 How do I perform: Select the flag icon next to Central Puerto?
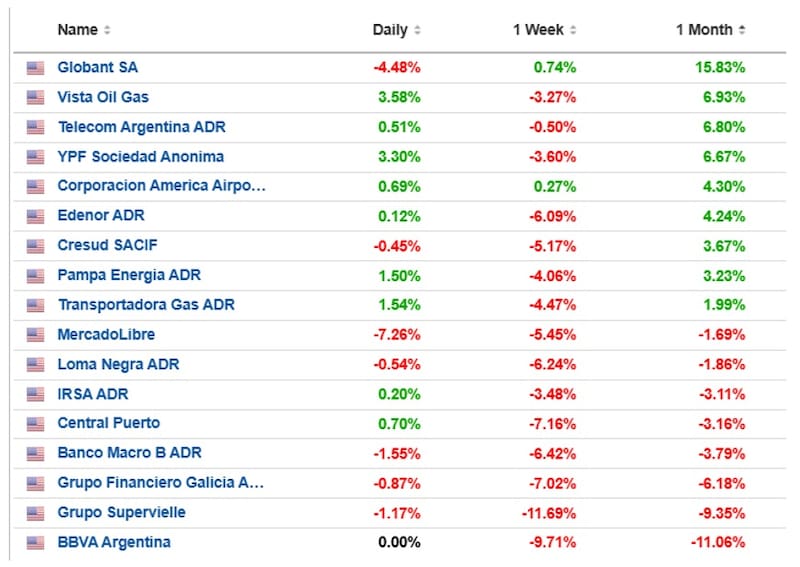[x=35, y=424]
